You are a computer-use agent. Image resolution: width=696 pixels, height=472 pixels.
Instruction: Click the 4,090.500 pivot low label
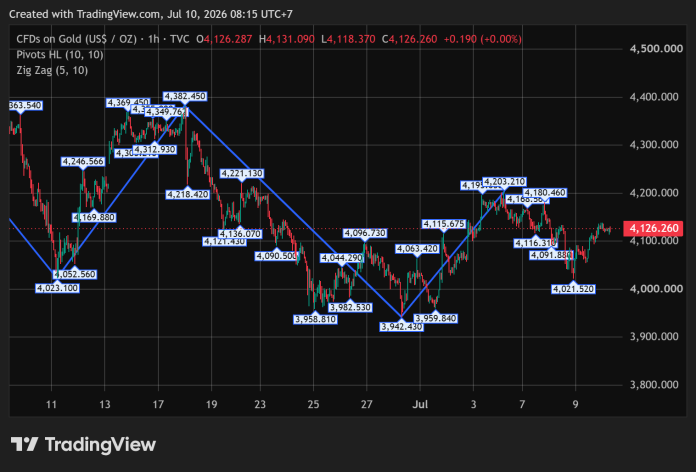[277, 256]
